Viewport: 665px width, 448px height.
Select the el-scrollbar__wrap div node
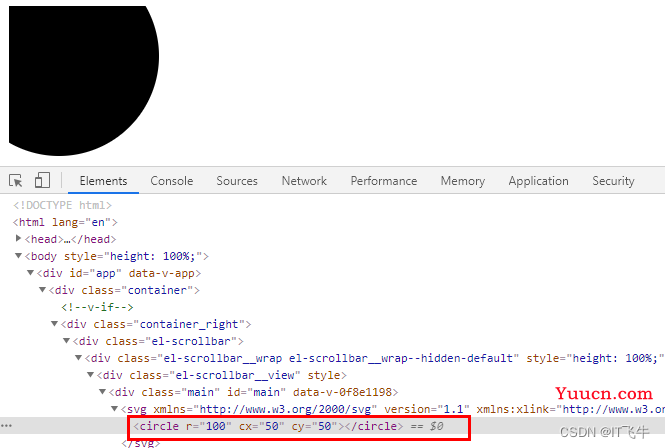pos(374,358)
